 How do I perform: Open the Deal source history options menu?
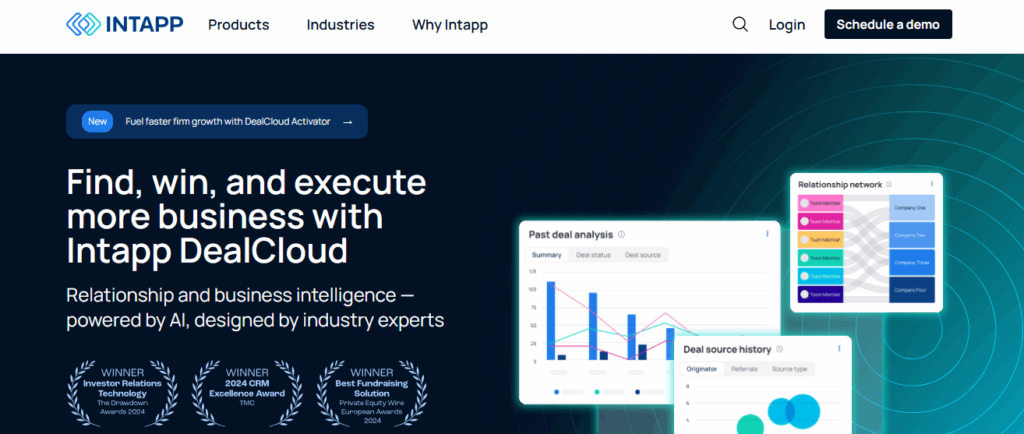pos(839,349)
